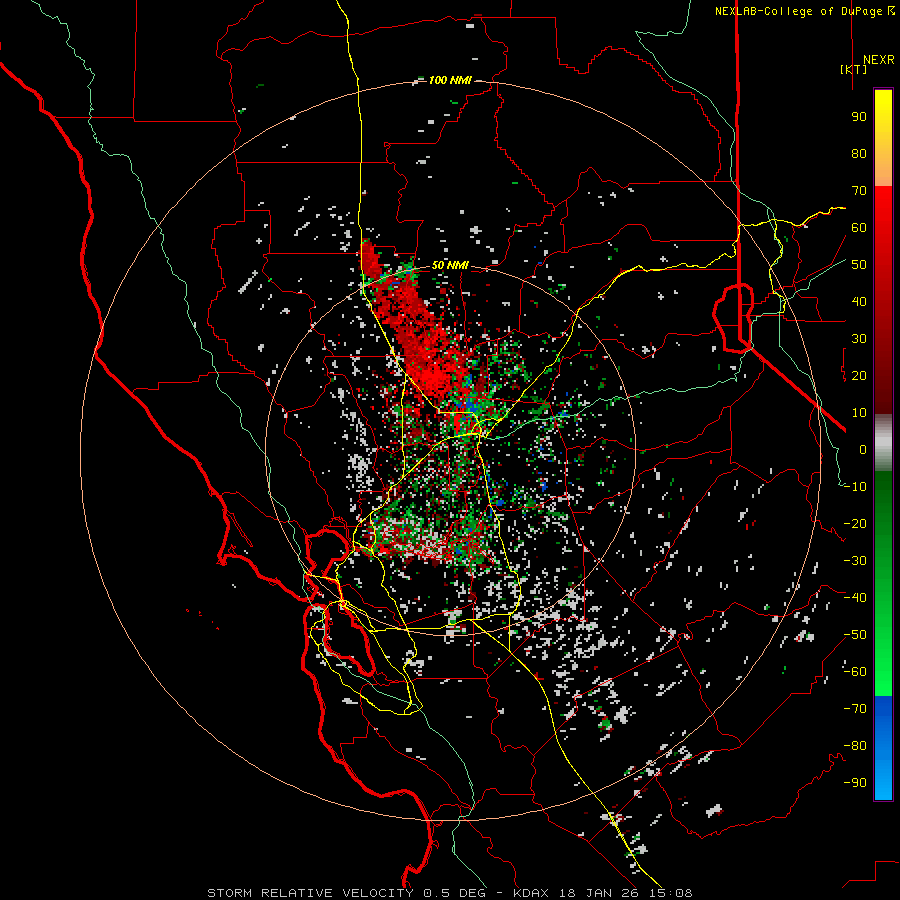Click the 60 value on velocity scale
The width and height of the screenshot is (900, 900).
coord(859,227)
